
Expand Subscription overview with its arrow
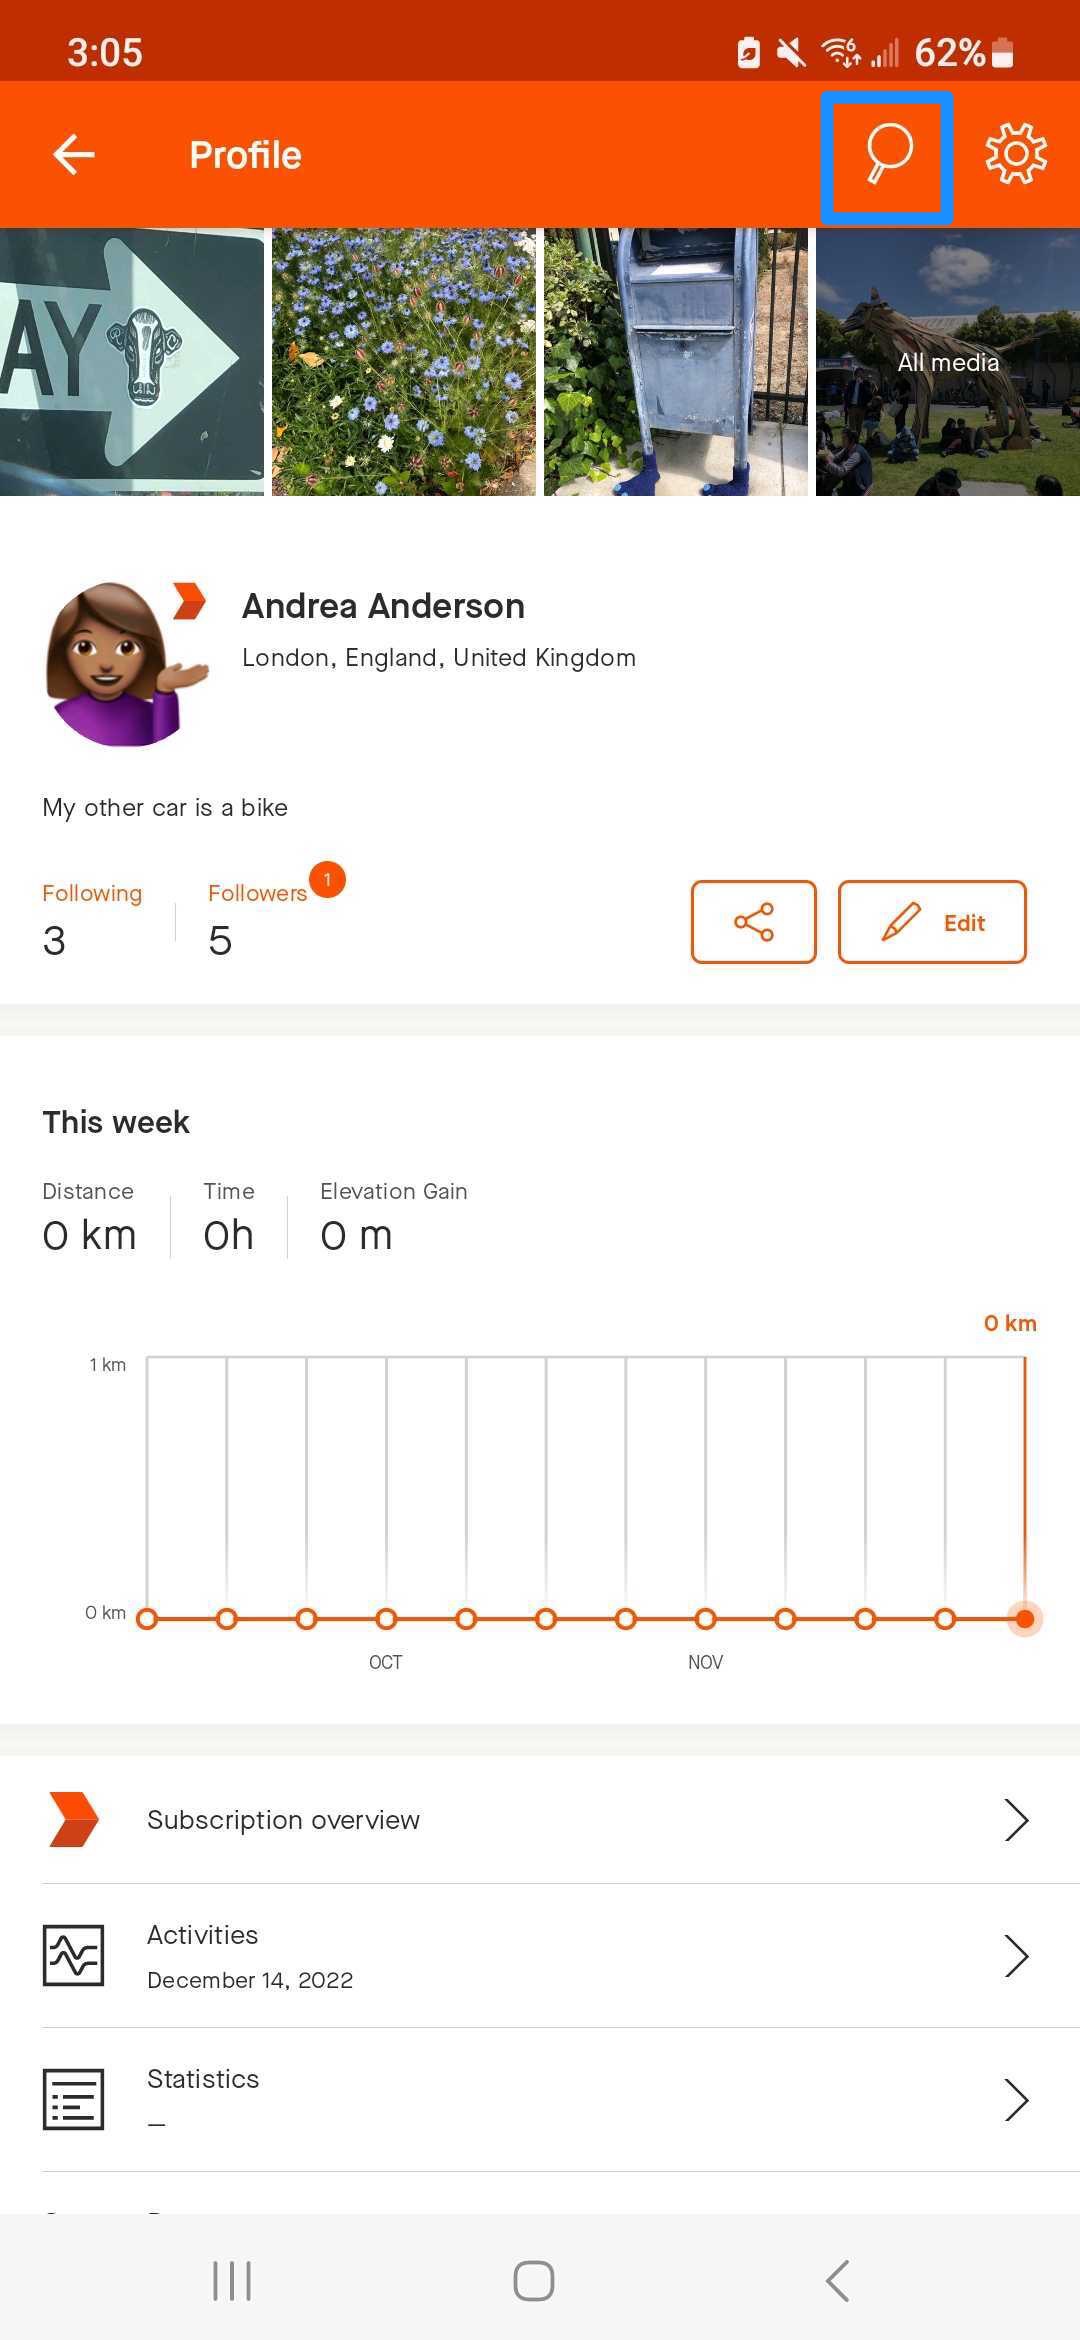pyautogui.click(x=1016, y=1820)
